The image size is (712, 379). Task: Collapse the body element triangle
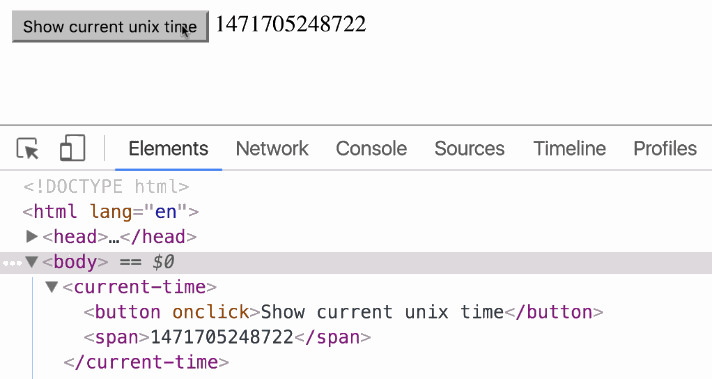click(x=31, y=262)
